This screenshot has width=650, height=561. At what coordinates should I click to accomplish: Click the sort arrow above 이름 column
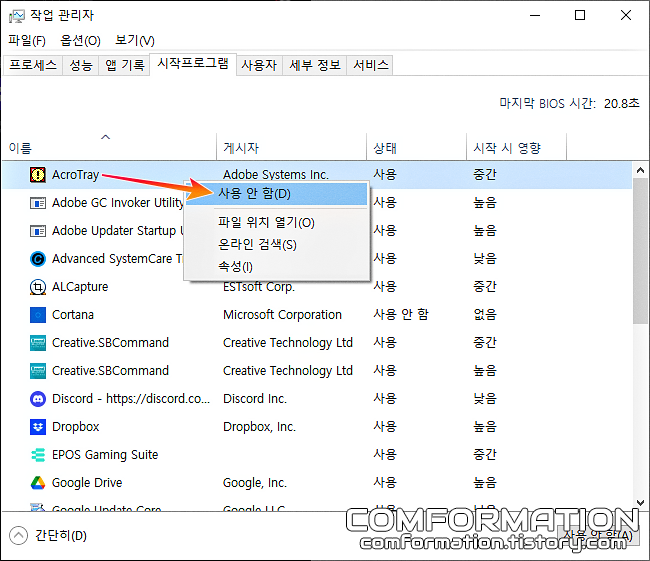(106, 137)
